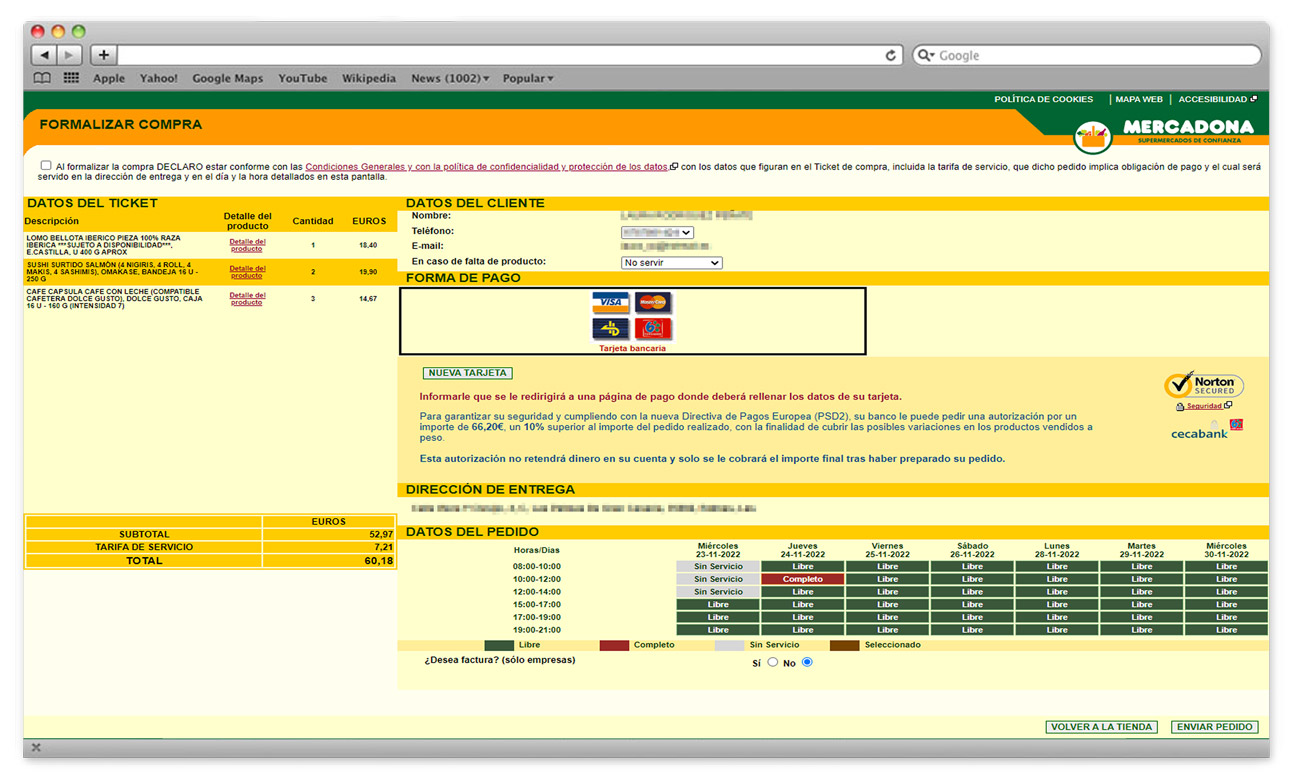Open product detail for Lomo Bellota Ibérico
Viewport: 1296px width, 780px height.
[x=247, y=244]
